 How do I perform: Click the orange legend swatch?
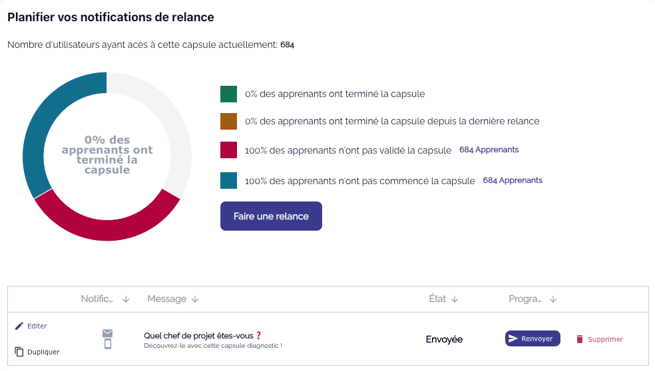[x=228, y=121]
